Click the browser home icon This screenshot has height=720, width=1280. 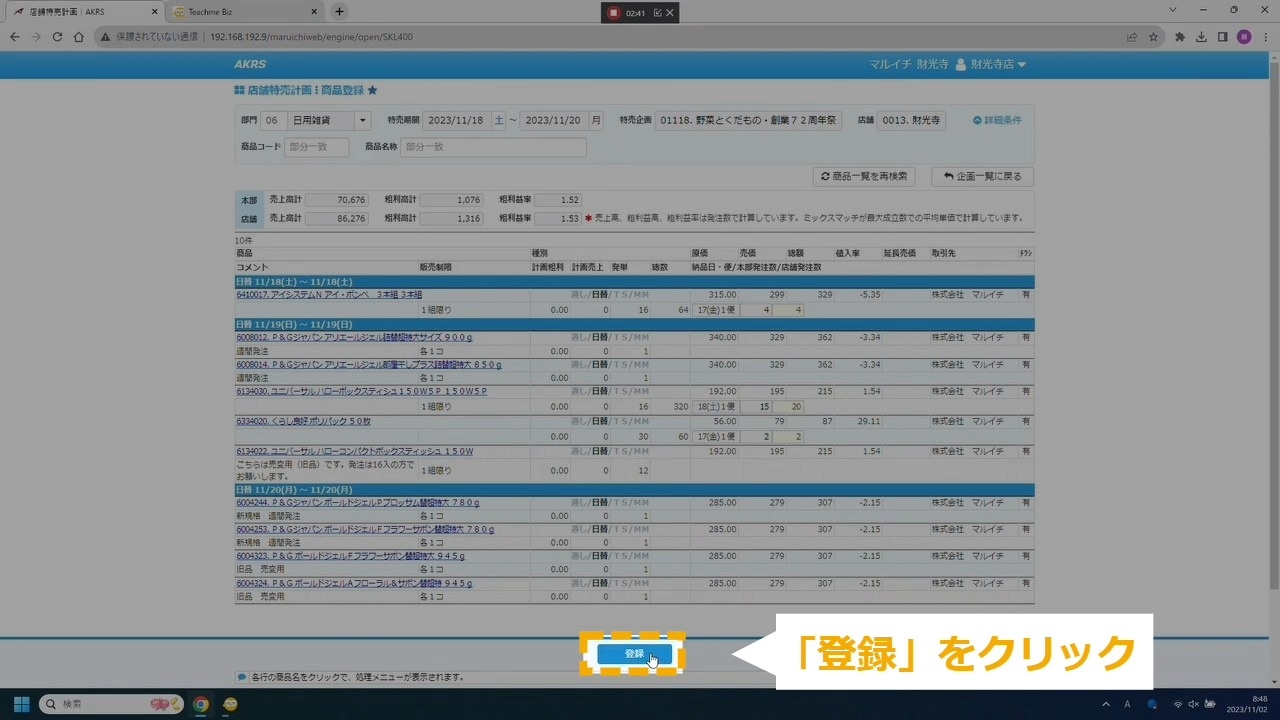[79, 37]
